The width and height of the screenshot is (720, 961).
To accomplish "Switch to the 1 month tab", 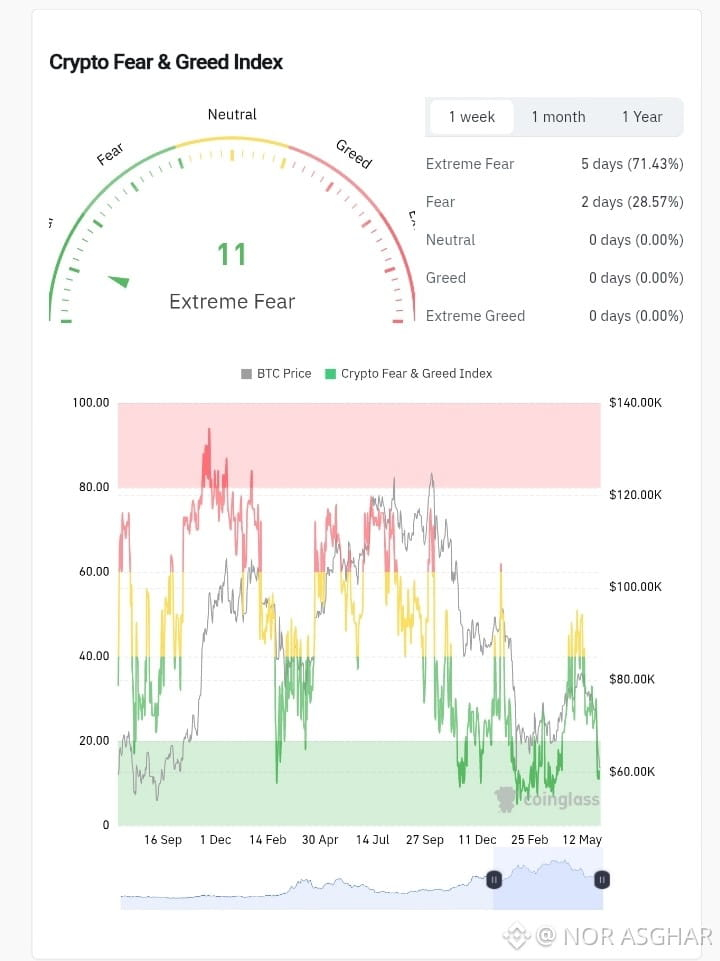I will point(558,117).
